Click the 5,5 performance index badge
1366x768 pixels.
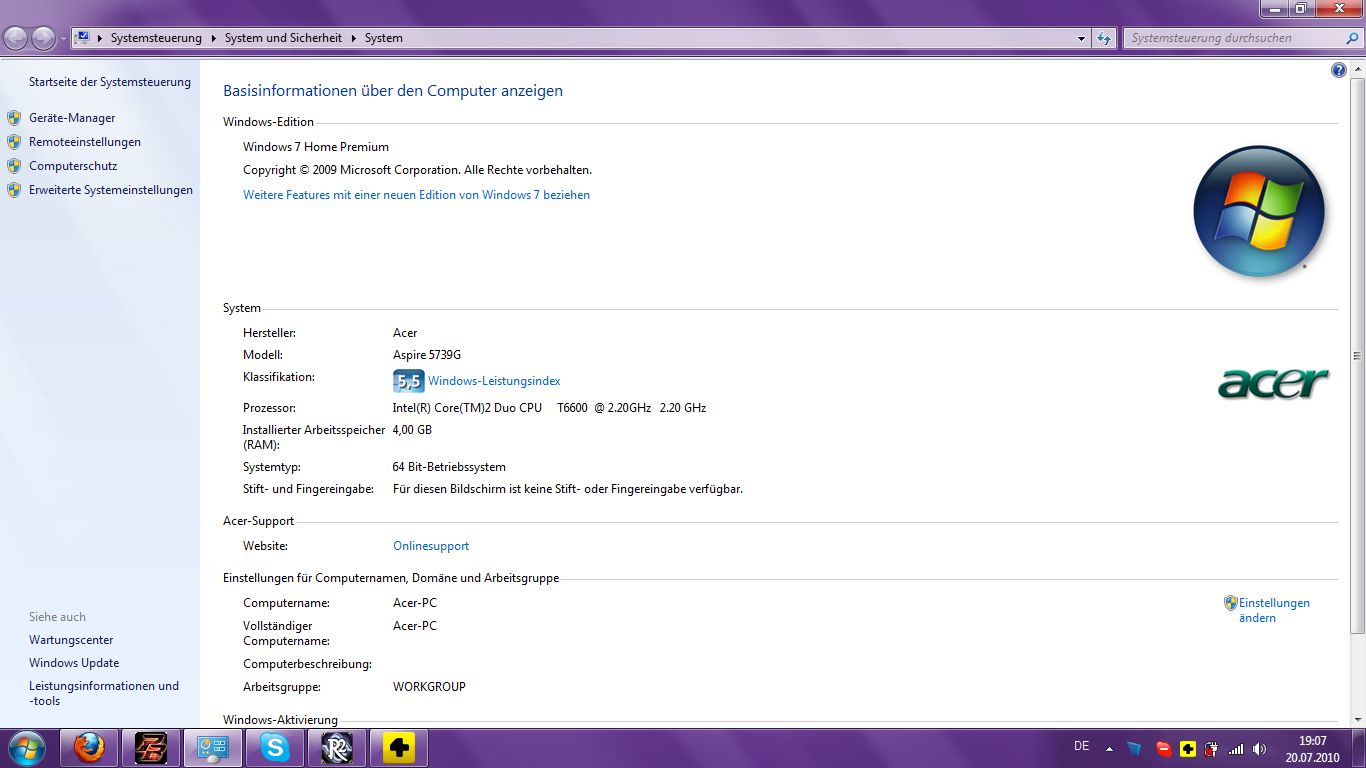pyautogui.click(x=408, y=381)
